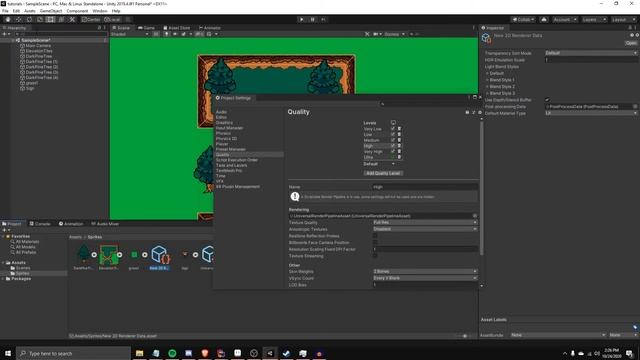Click the Hierarchy add plus button
Viewport: 640px width, 360px height.
pos(5,34)
